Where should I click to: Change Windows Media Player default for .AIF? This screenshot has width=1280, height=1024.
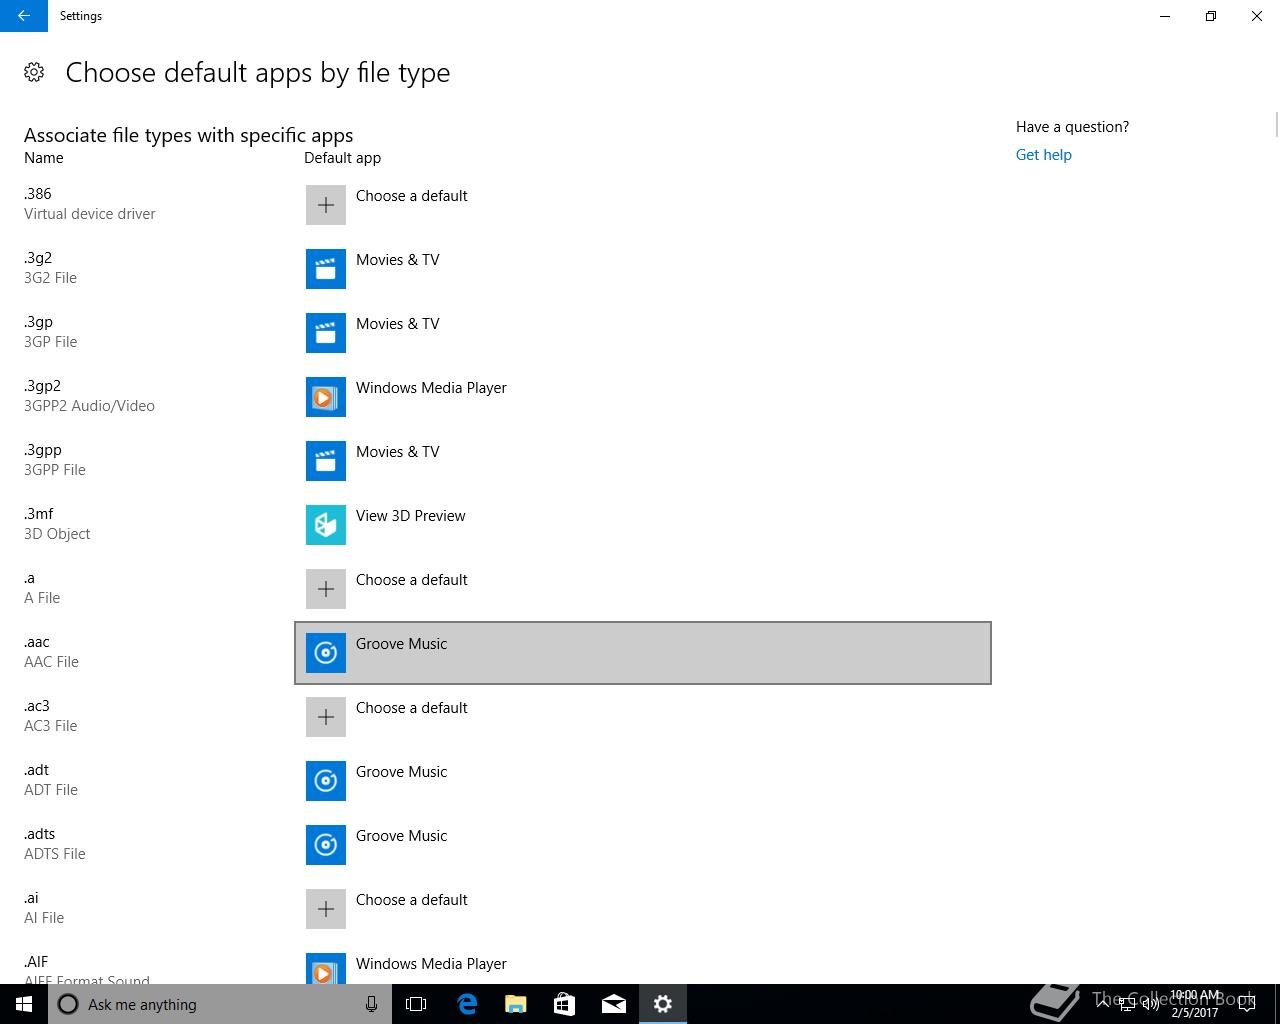coord(643,963)
